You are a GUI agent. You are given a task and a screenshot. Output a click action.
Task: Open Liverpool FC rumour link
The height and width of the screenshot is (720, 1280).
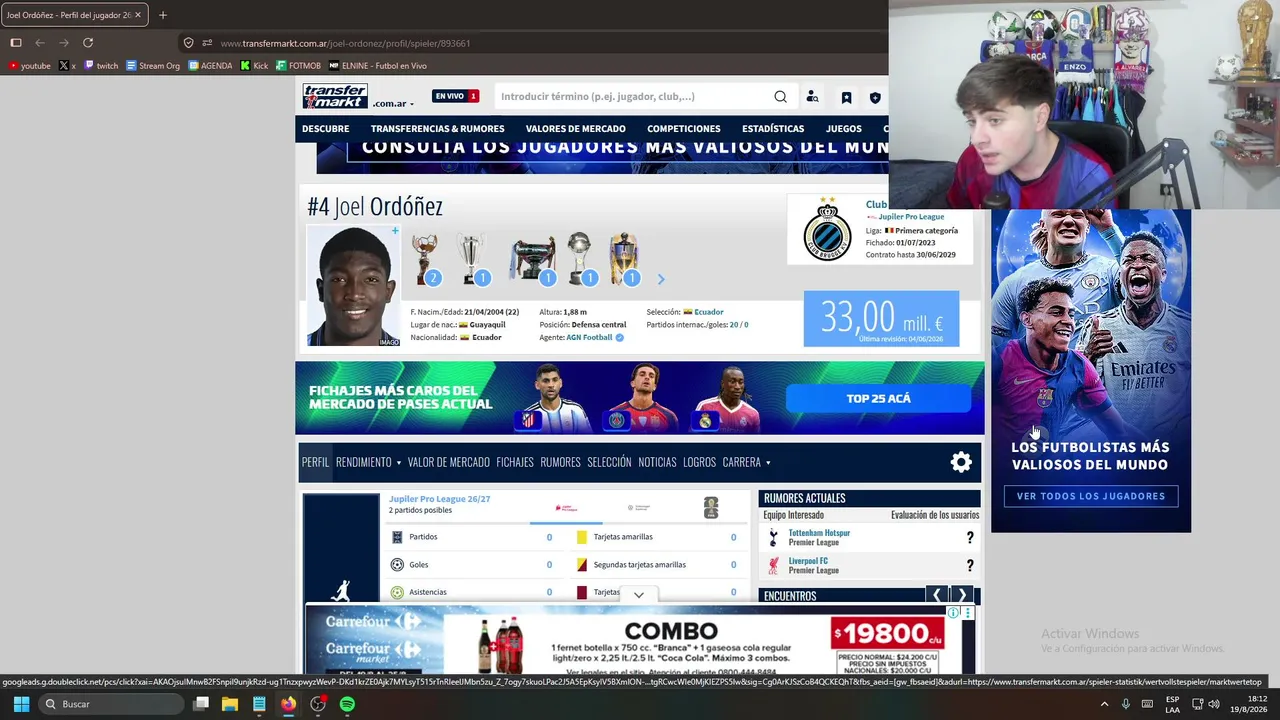click(x=808, y=561)
